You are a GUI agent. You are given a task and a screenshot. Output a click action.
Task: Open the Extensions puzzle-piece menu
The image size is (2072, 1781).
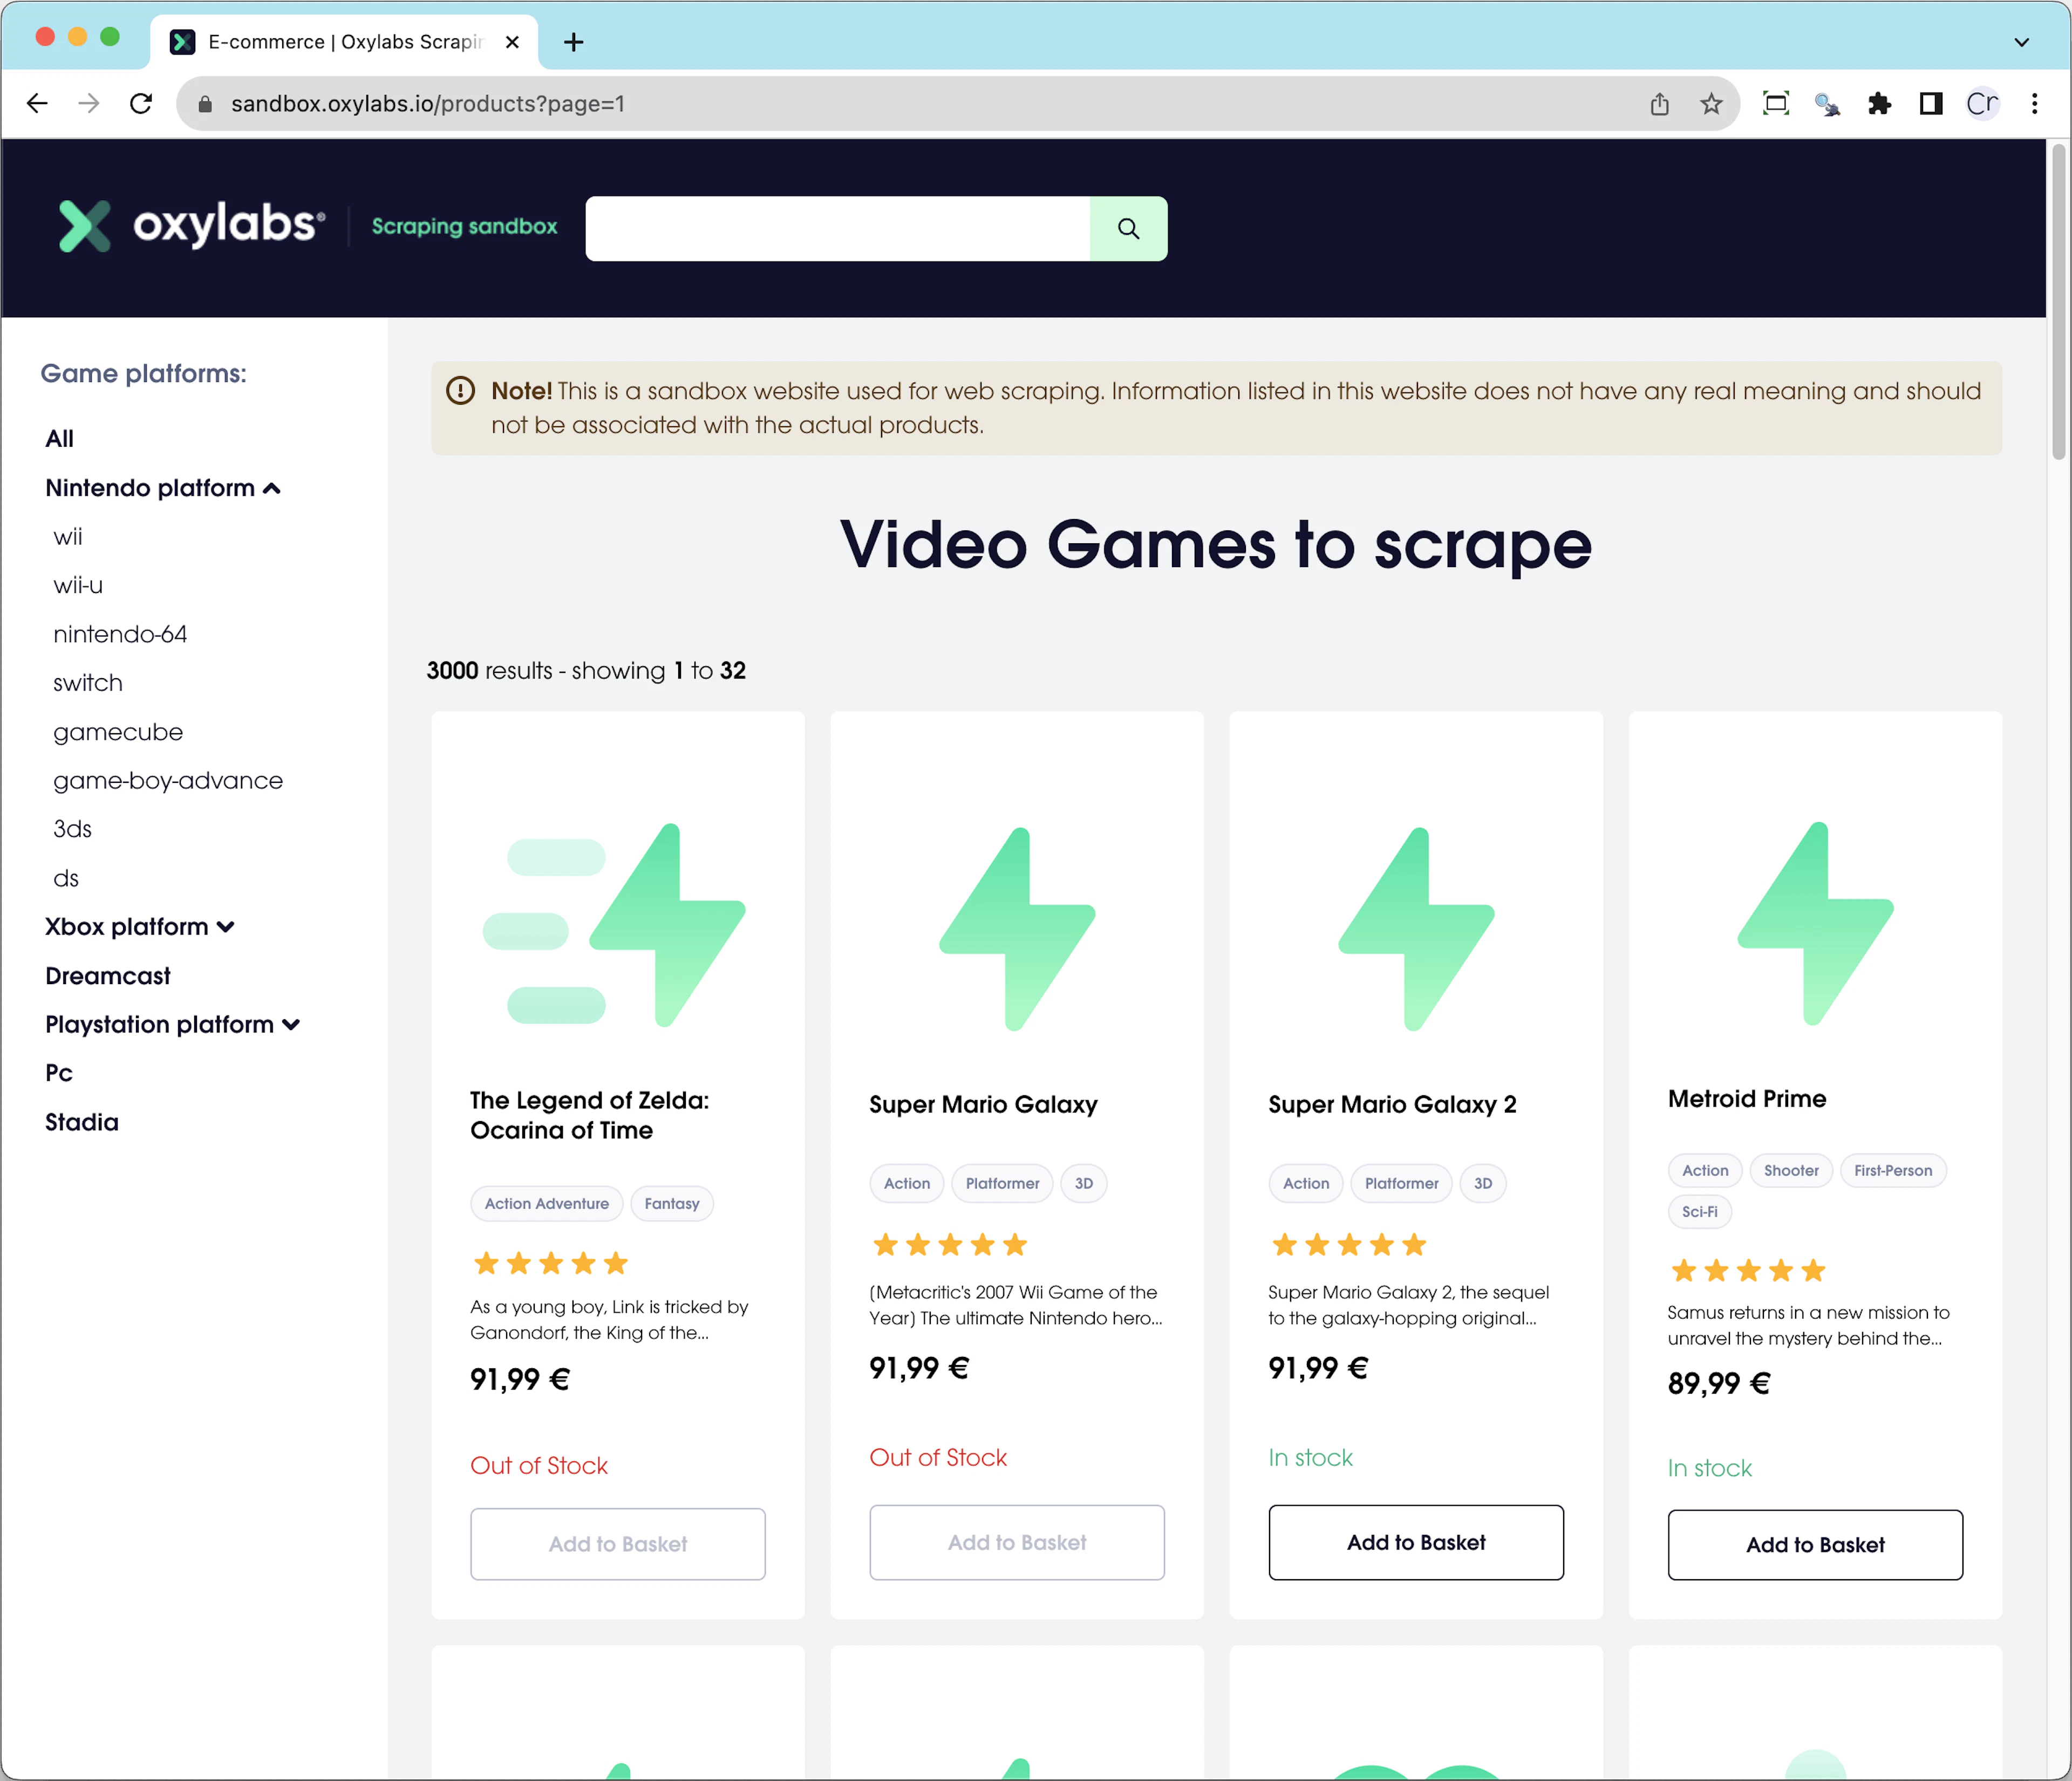pyautogui.click(x=1880, y=104)
